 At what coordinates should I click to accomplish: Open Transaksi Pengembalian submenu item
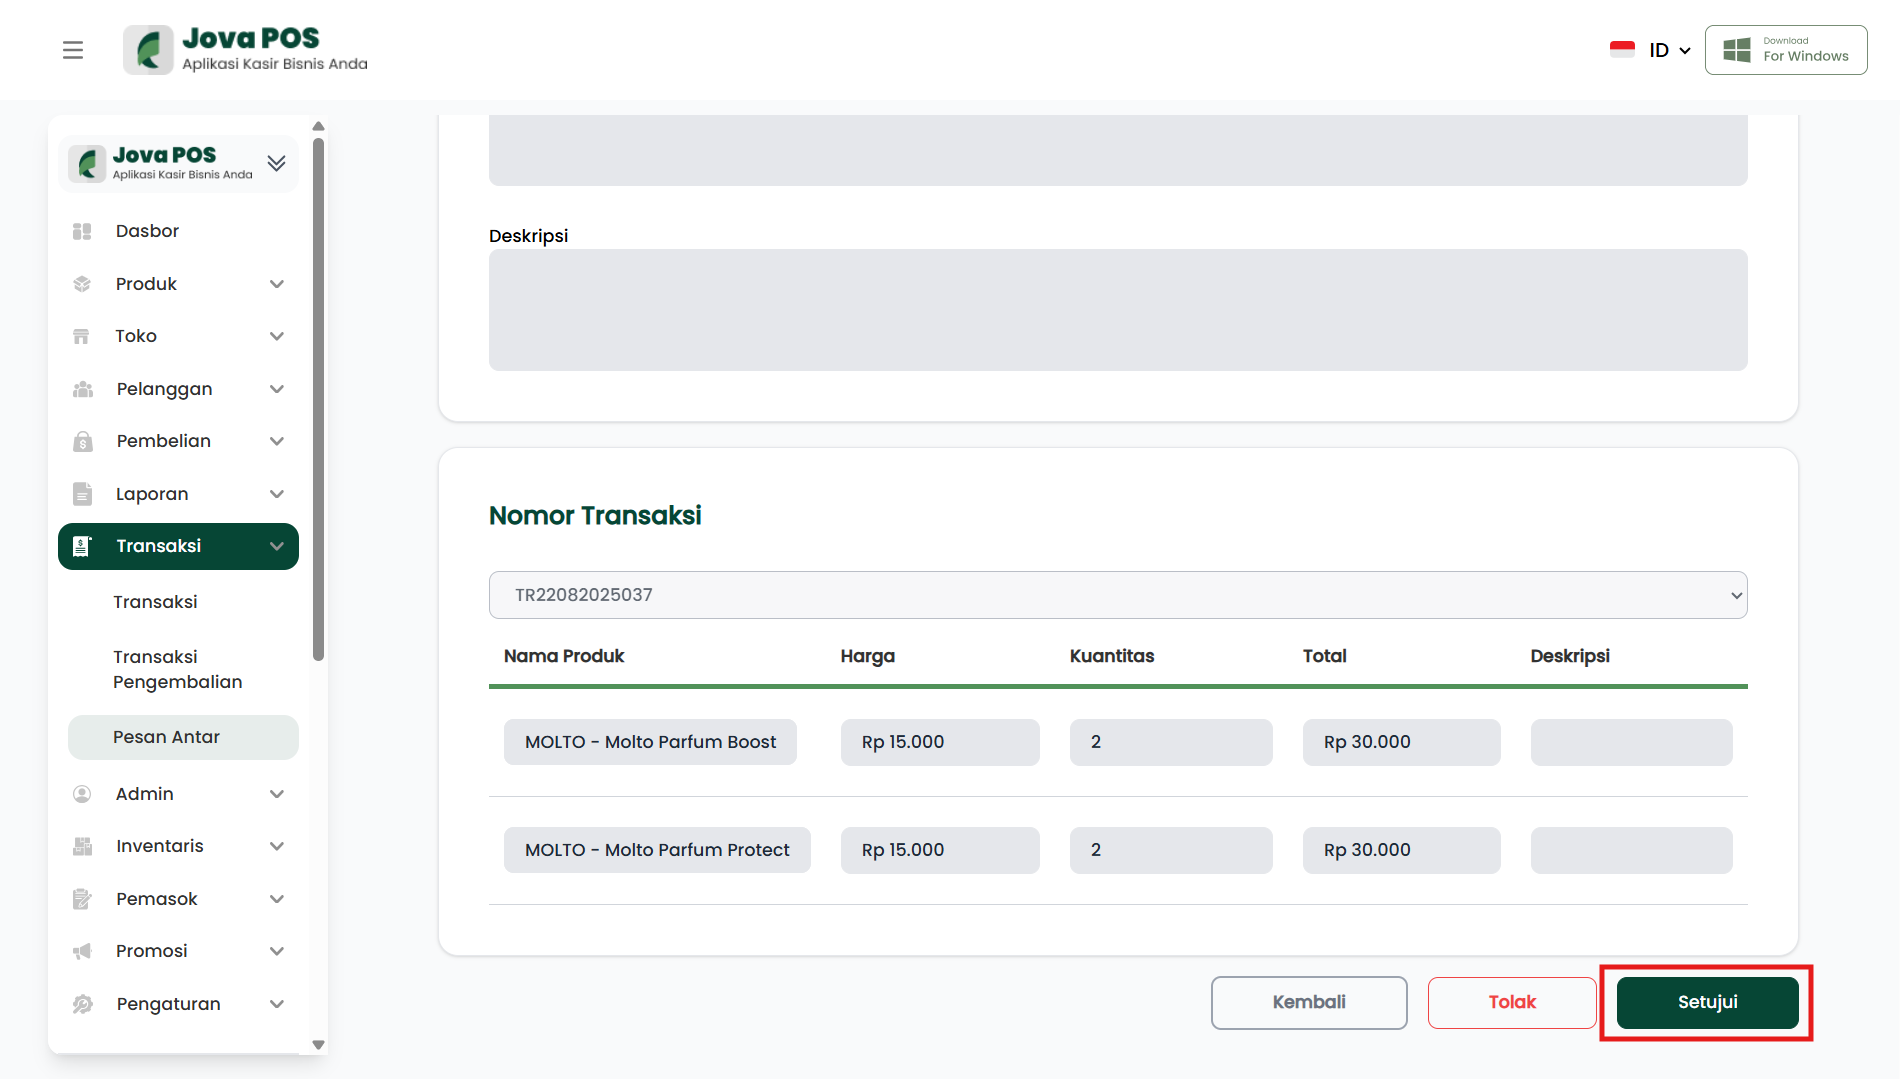pos(177,669)
